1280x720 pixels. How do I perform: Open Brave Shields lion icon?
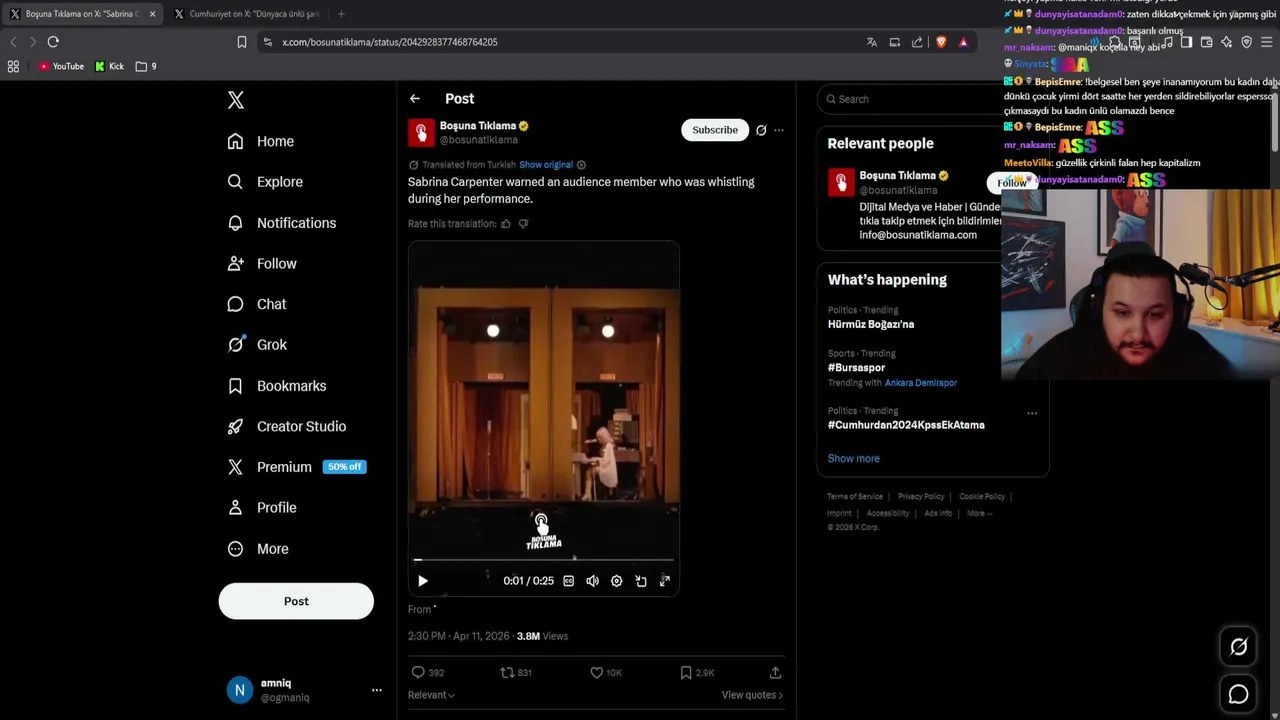pos(941,42)
